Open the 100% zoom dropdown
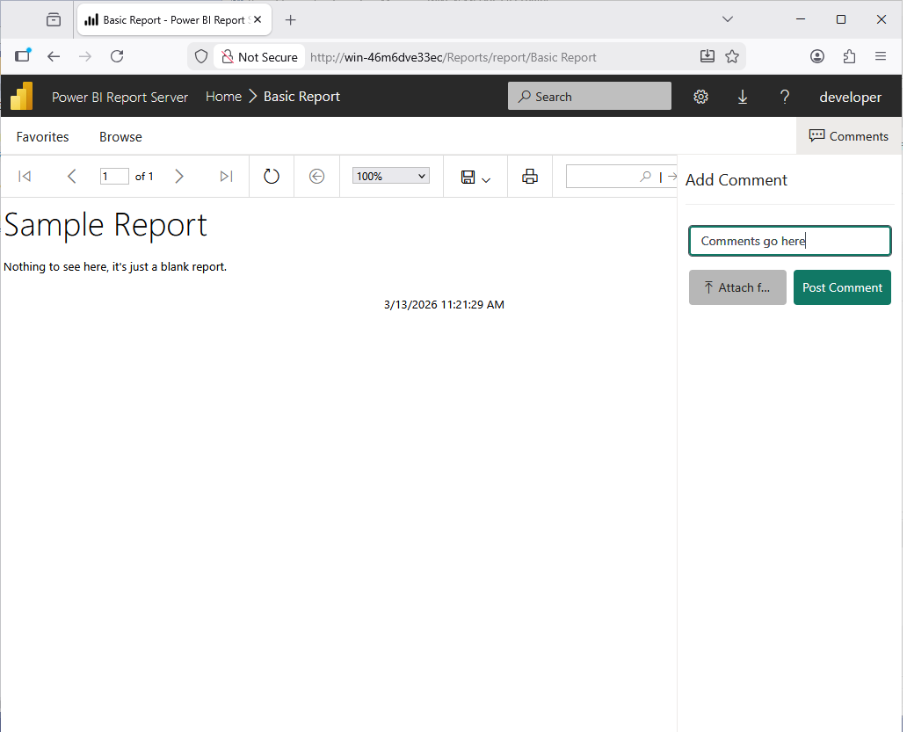903x732 pixels. click(390, 176)
